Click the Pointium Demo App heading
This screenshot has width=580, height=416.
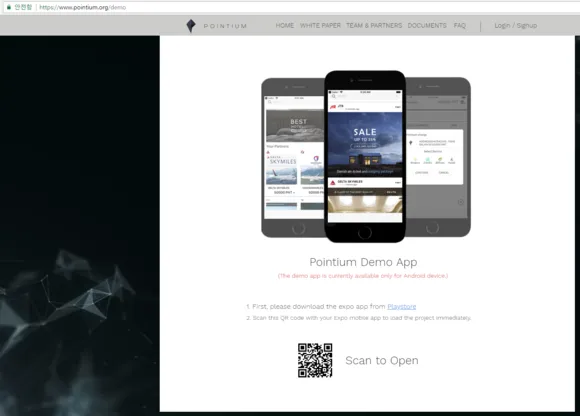pyautogui.click(x=363, y=262)
